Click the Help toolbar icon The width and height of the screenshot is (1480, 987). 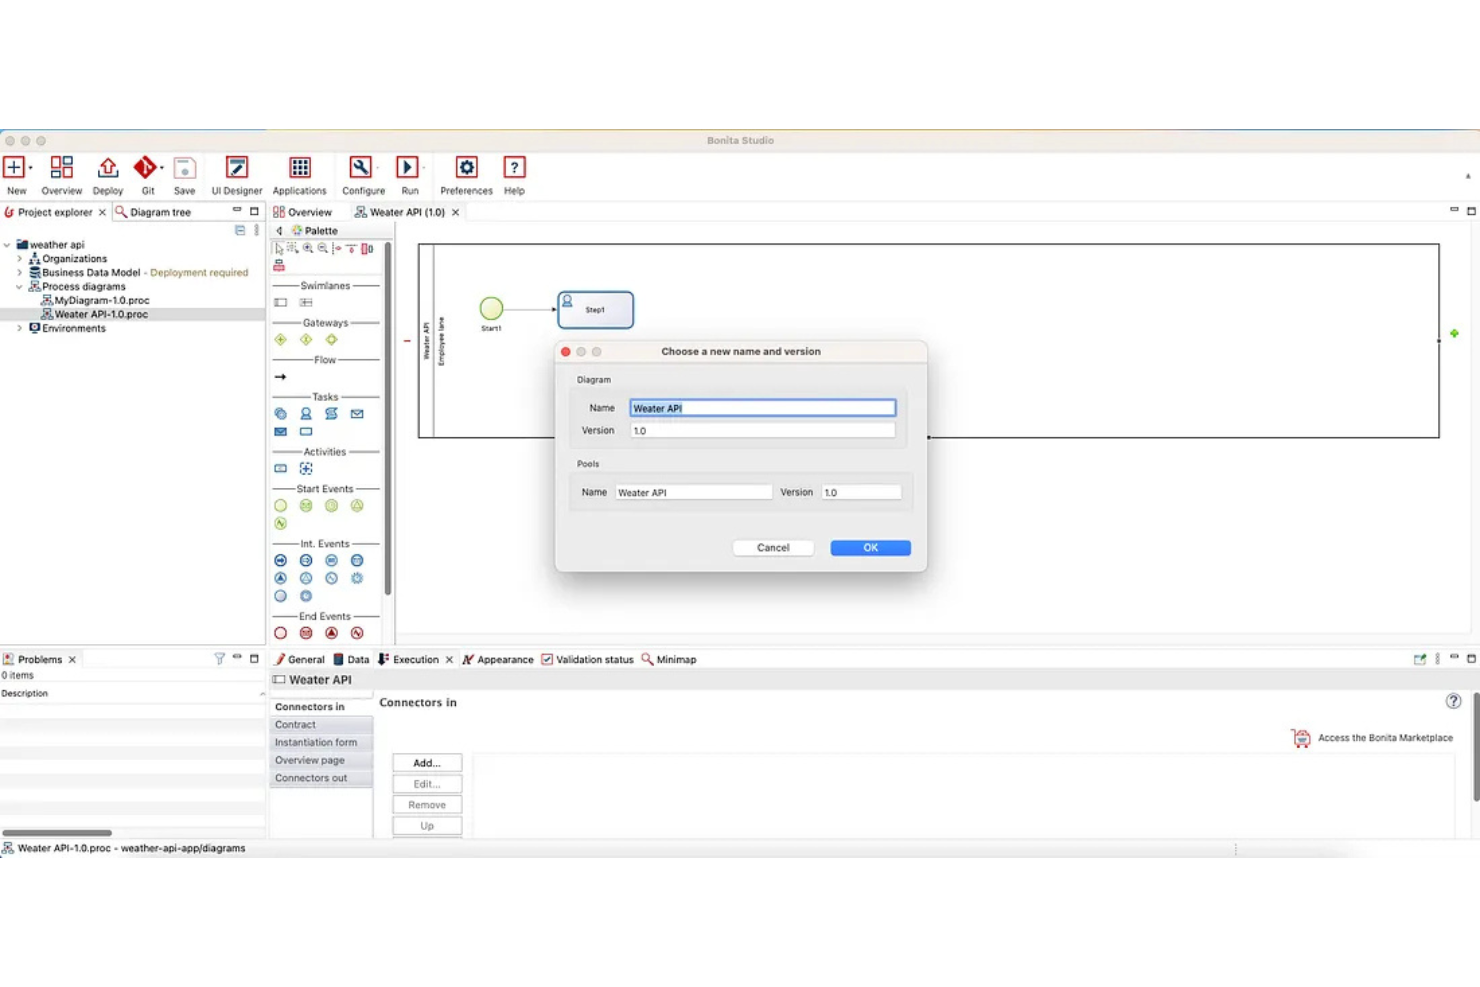coord(514,167)
